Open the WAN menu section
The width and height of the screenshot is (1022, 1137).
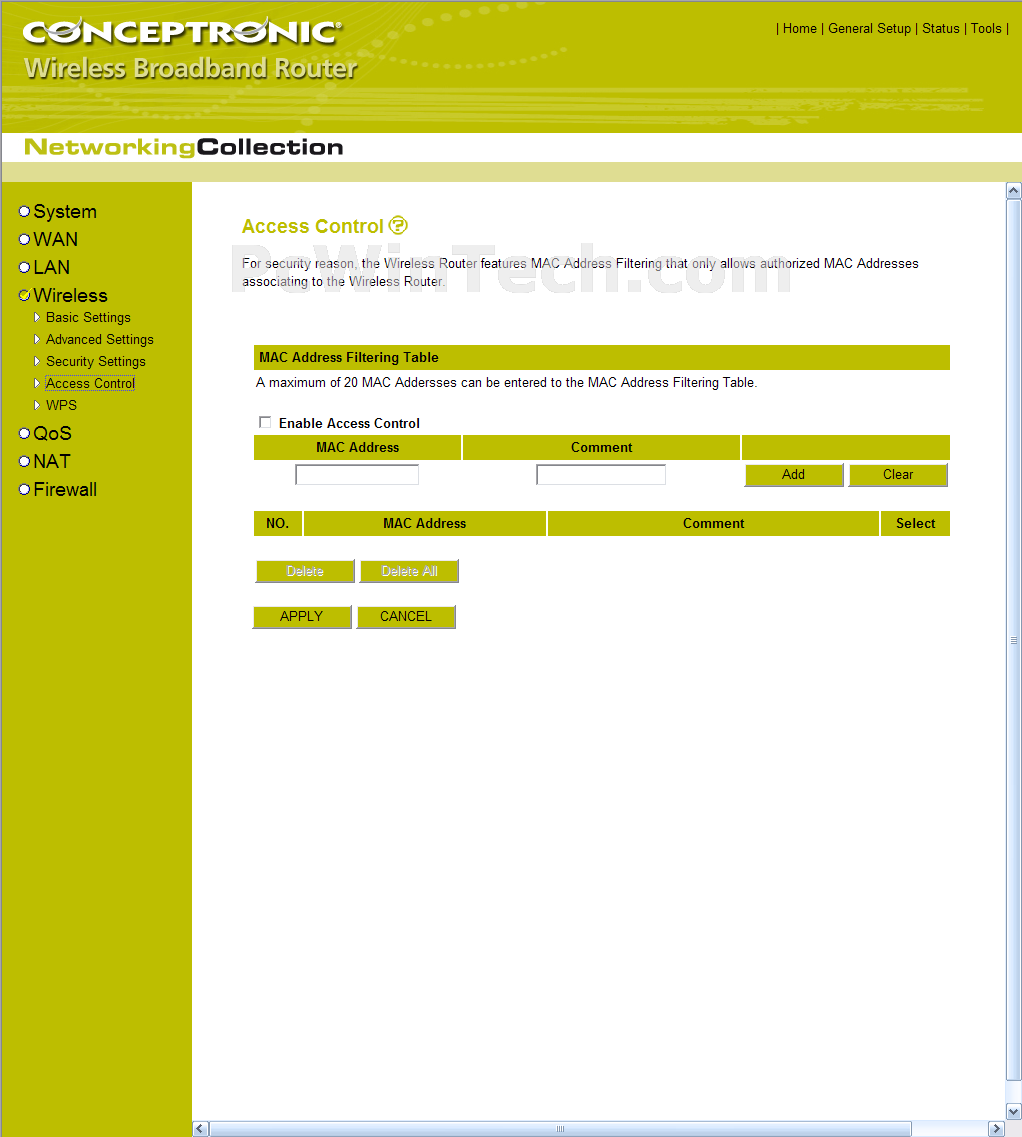tap(55, 239)
